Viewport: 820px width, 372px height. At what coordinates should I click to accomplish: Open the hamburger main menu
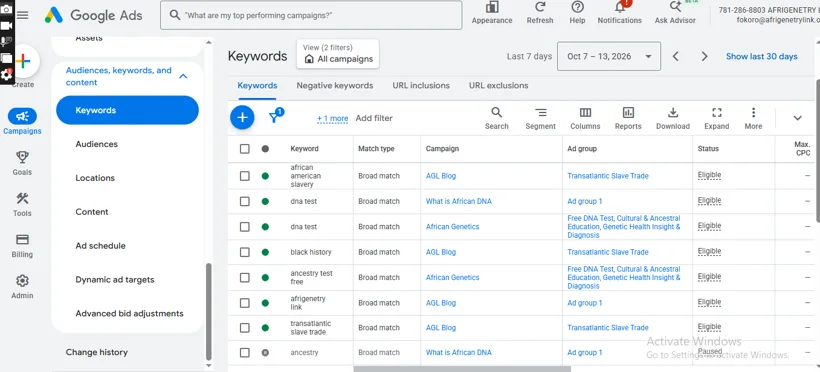[22, 15]
